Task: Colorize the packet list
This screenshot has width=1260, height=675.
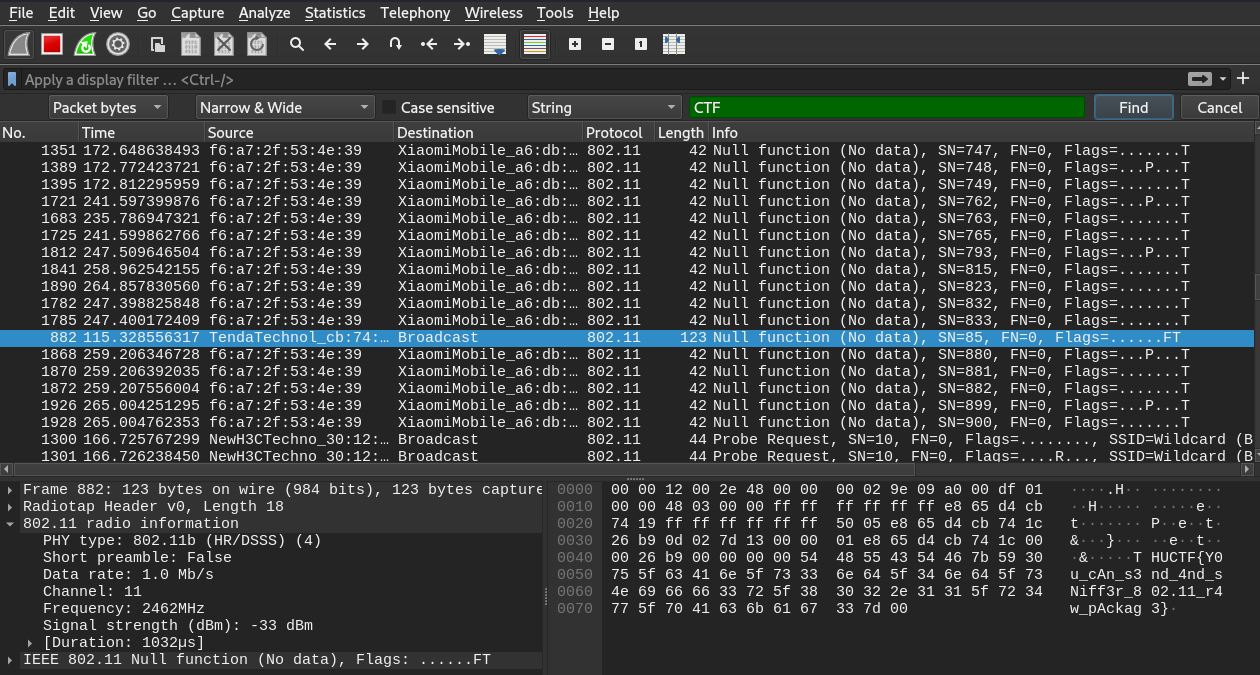Action: pyautogui.click(x=534, y=43)
